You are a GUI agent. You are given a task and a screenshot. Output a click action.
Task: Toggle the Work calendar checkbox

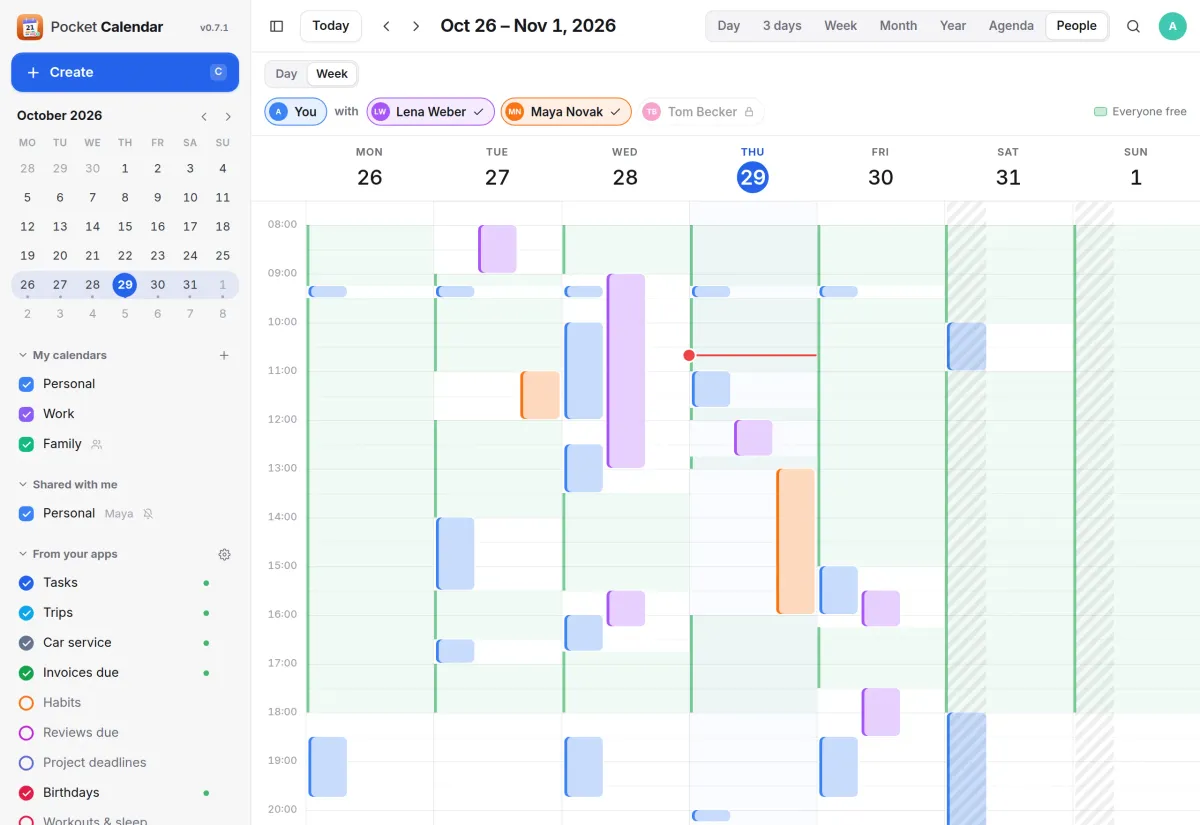point(27,414)
